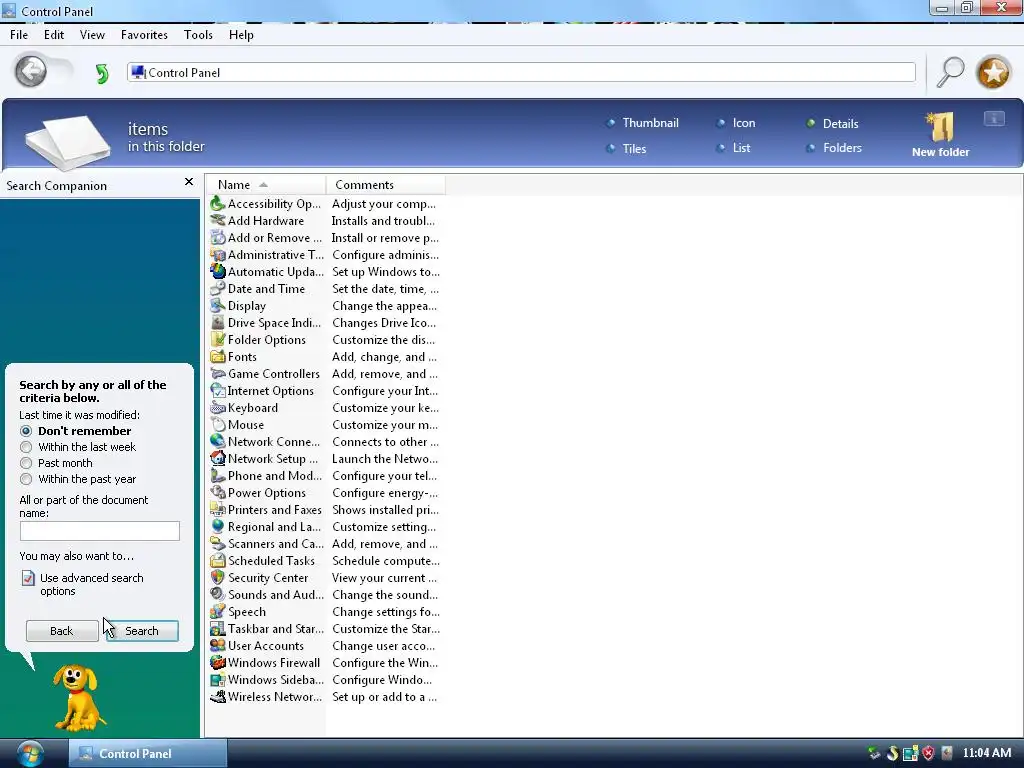Open the Tools menu

[x=198, y=35]
